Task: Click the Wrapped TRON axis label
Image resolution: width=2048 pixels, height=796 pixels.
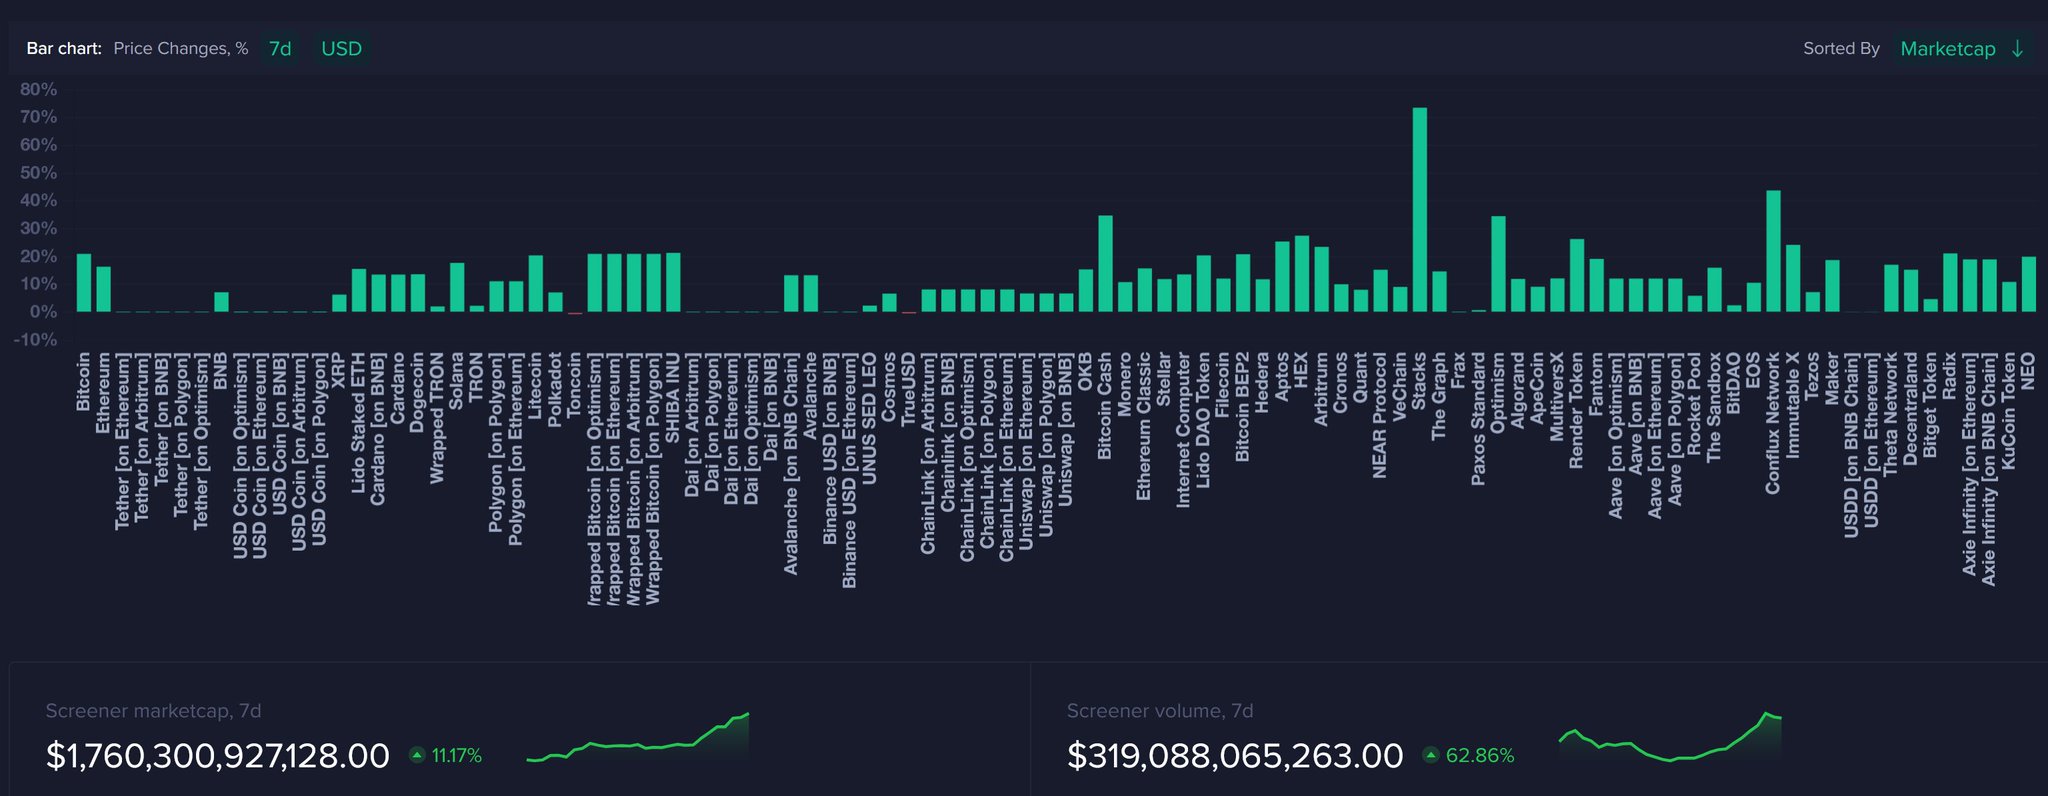Action: (x=437, y=418)
